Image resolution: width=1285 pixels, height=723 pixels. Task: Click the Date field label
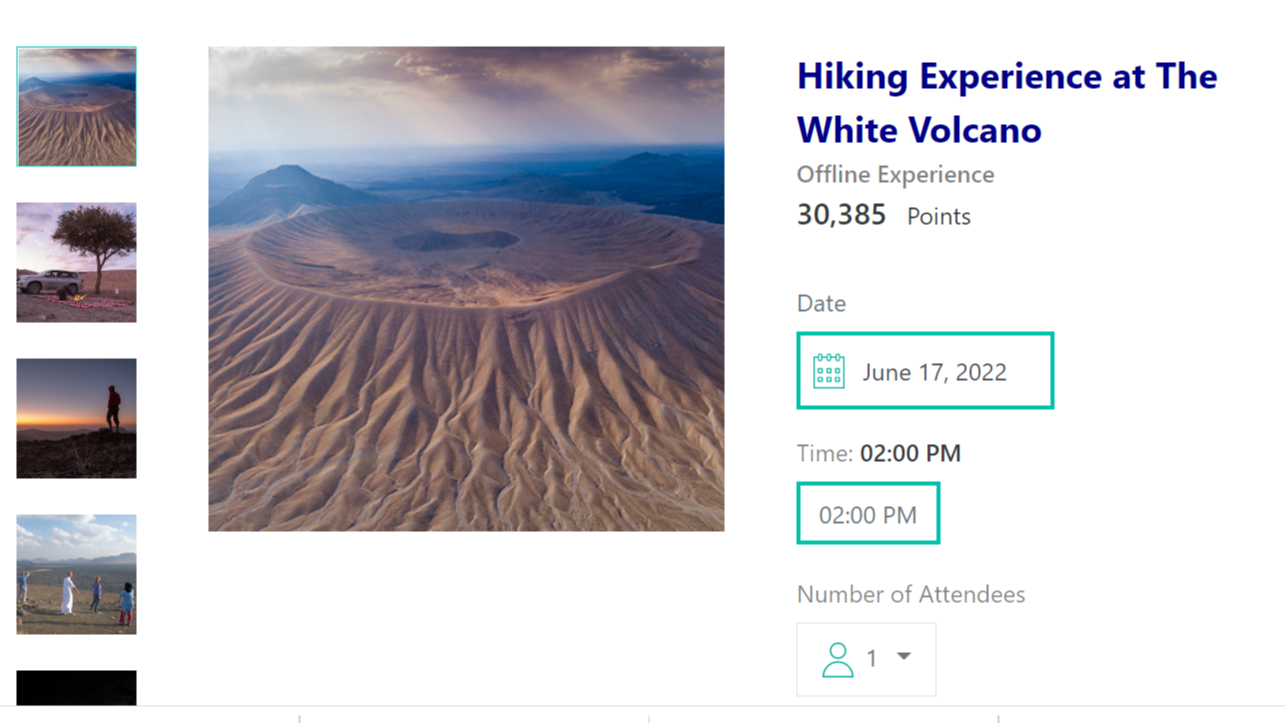821,304
